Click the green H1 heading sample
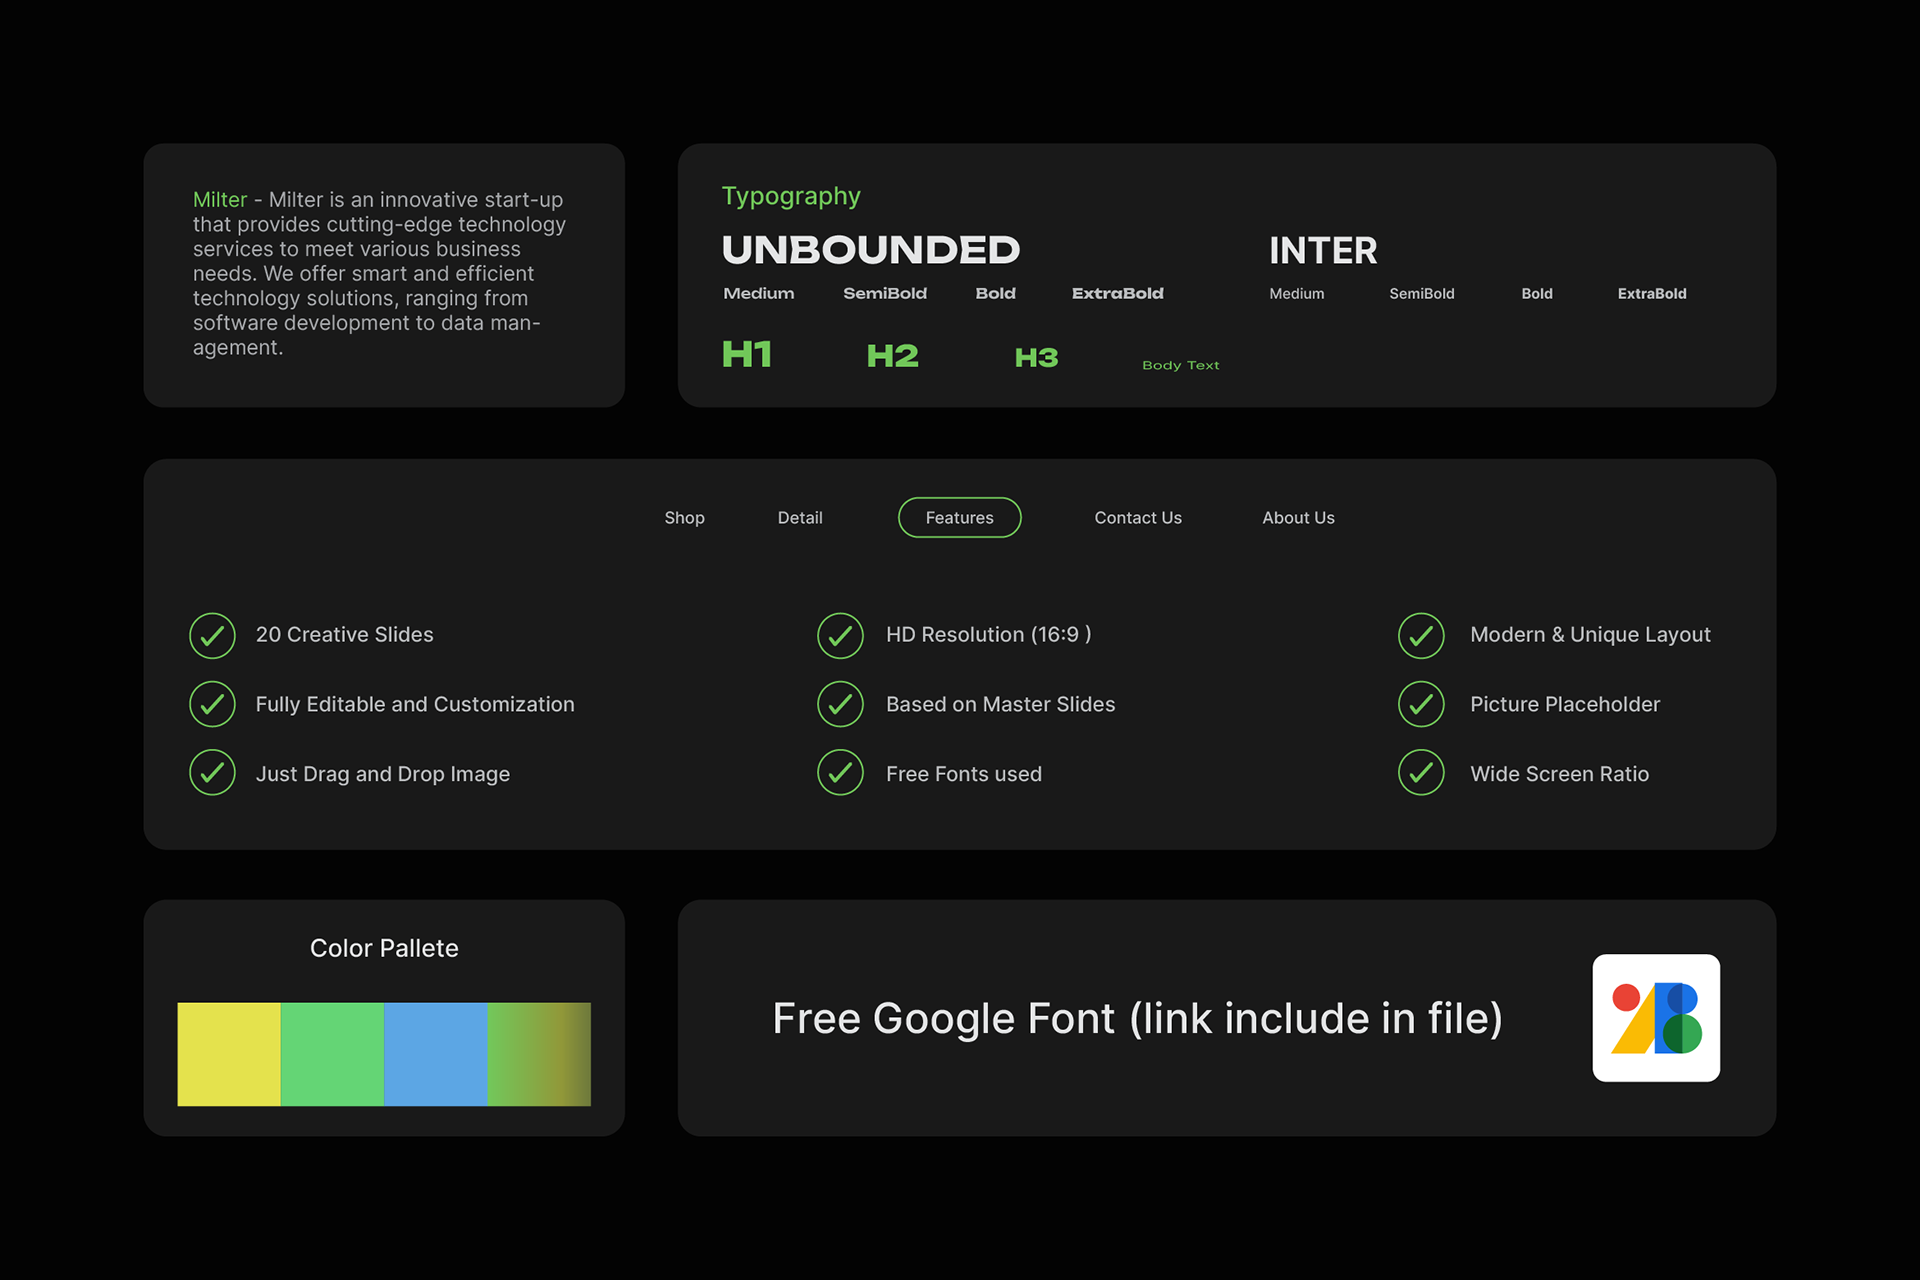The image size is (1920, 1280). pos(747,354)
